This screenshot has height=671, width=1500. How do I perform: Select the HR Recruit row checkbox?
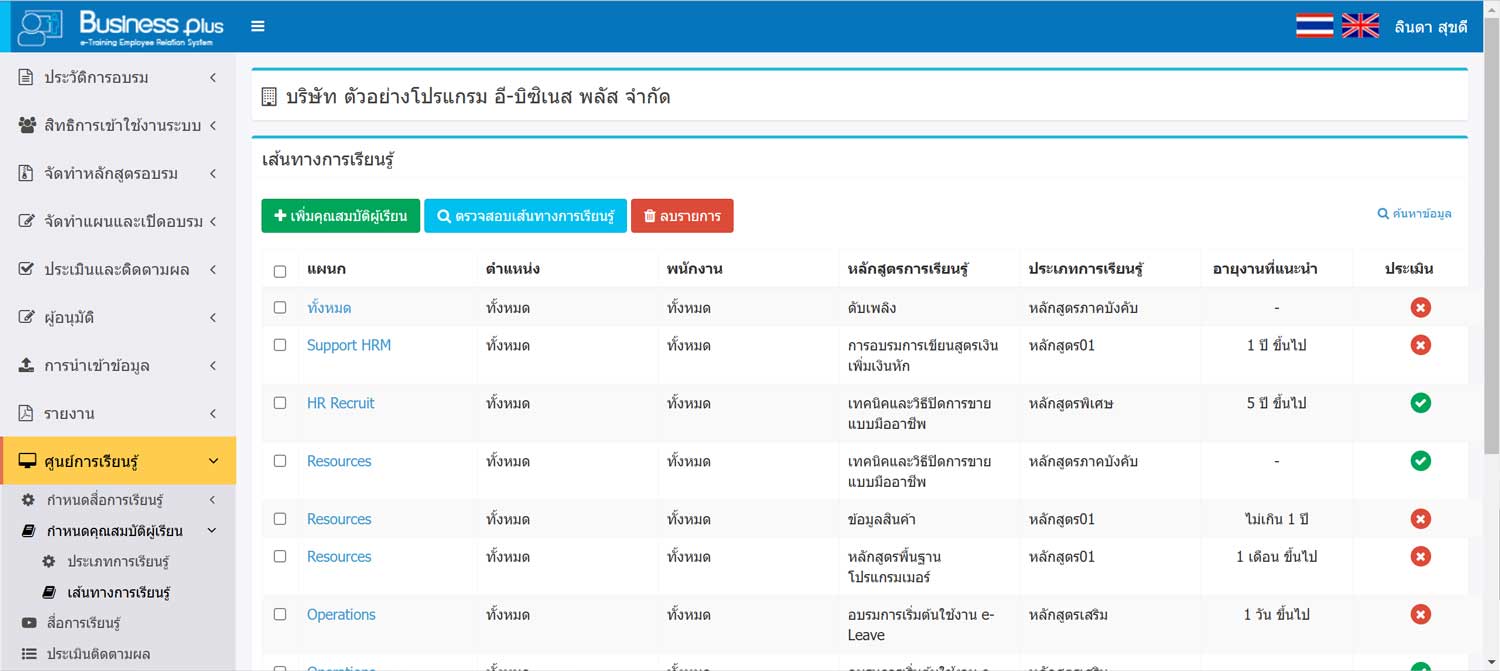pos(280,403)
